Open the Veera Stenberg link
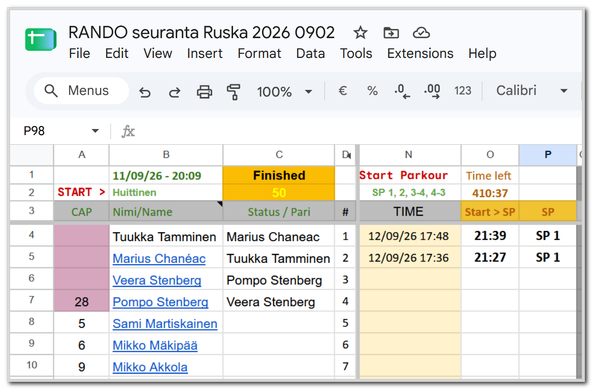The image size is (592, 389). click(157, 281)
